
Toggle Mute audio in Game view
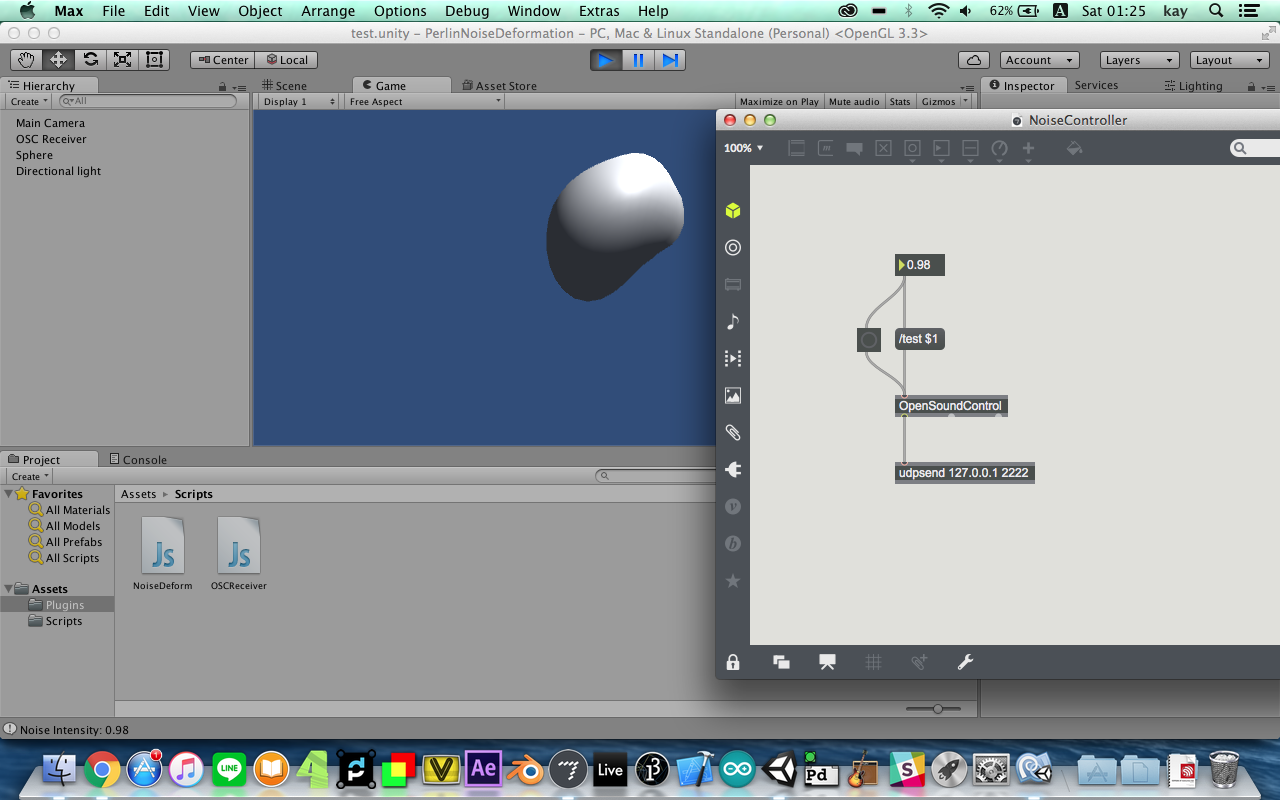(854, 102)
